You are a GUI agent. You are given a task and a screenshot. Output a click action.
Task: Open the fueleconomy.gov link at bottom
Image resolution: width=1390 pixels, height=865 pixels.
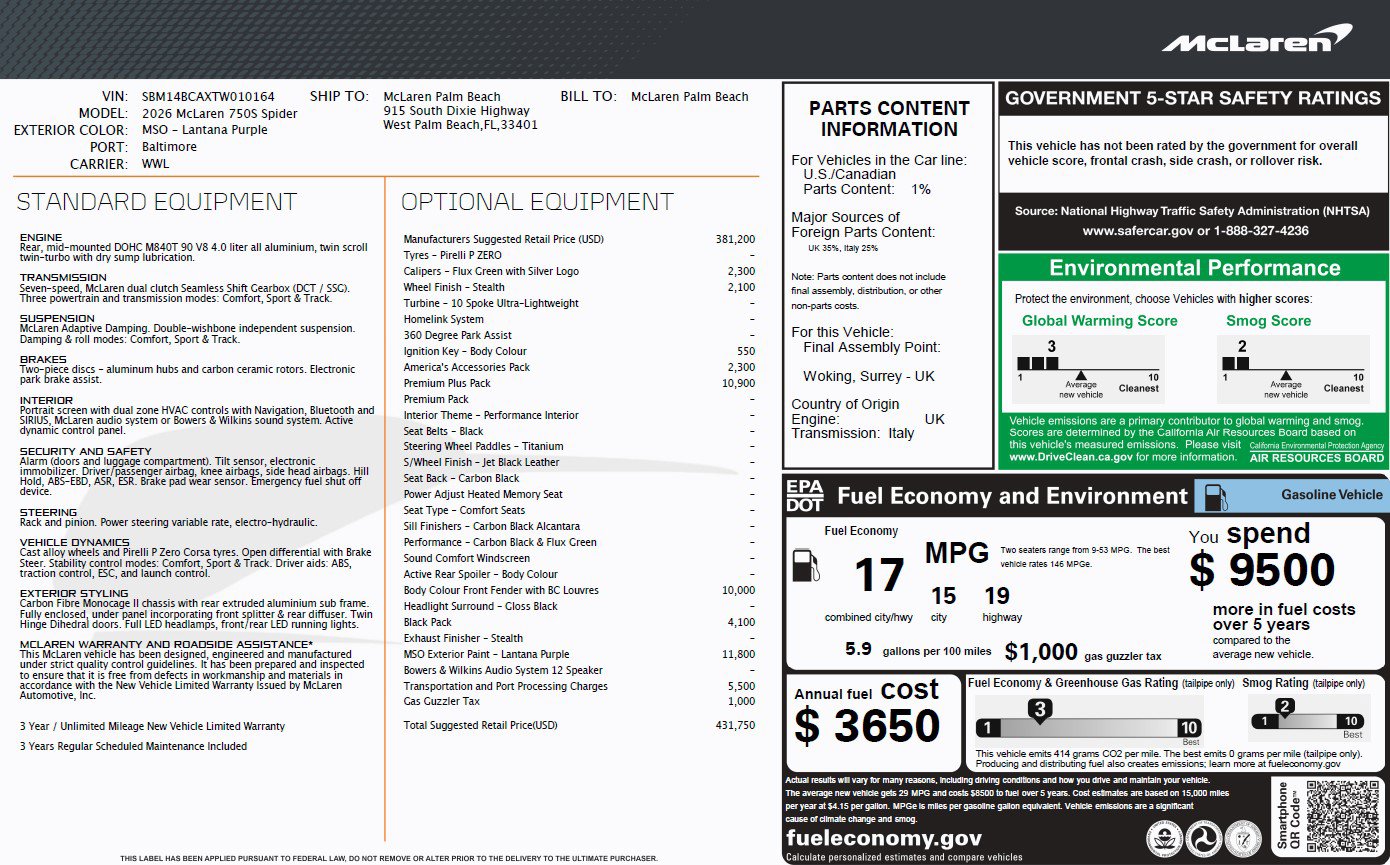884,838
